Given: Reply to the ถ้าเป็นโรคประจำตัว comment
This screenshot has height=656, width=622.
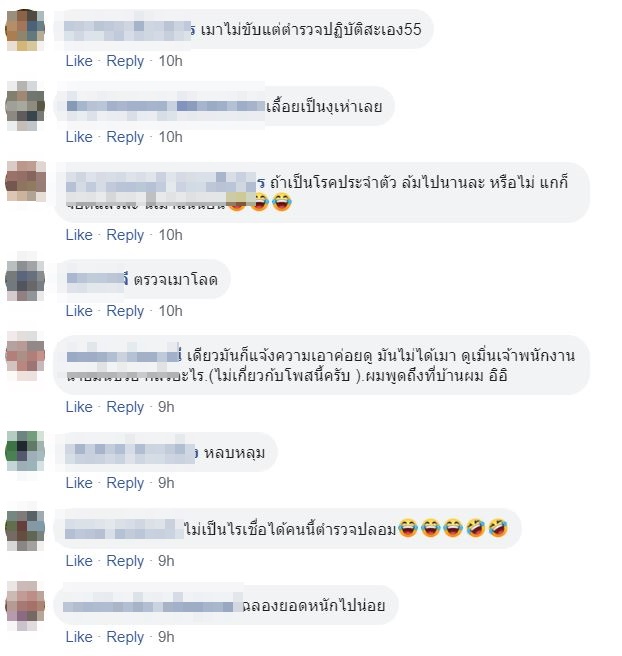Looking at the screenshot, I should 125,236.
